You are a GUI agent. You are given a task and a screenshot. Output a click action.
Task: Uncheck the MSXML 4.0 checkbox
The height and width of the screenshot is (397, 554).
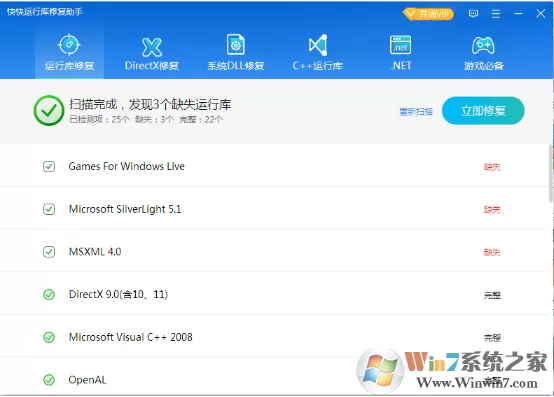click(x=49, y=252)
